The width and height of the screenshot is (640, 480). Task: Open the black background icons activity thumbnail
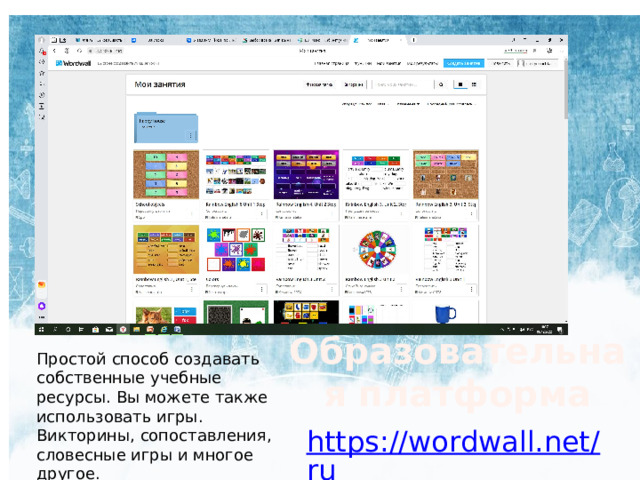click(x=306, y=313)
